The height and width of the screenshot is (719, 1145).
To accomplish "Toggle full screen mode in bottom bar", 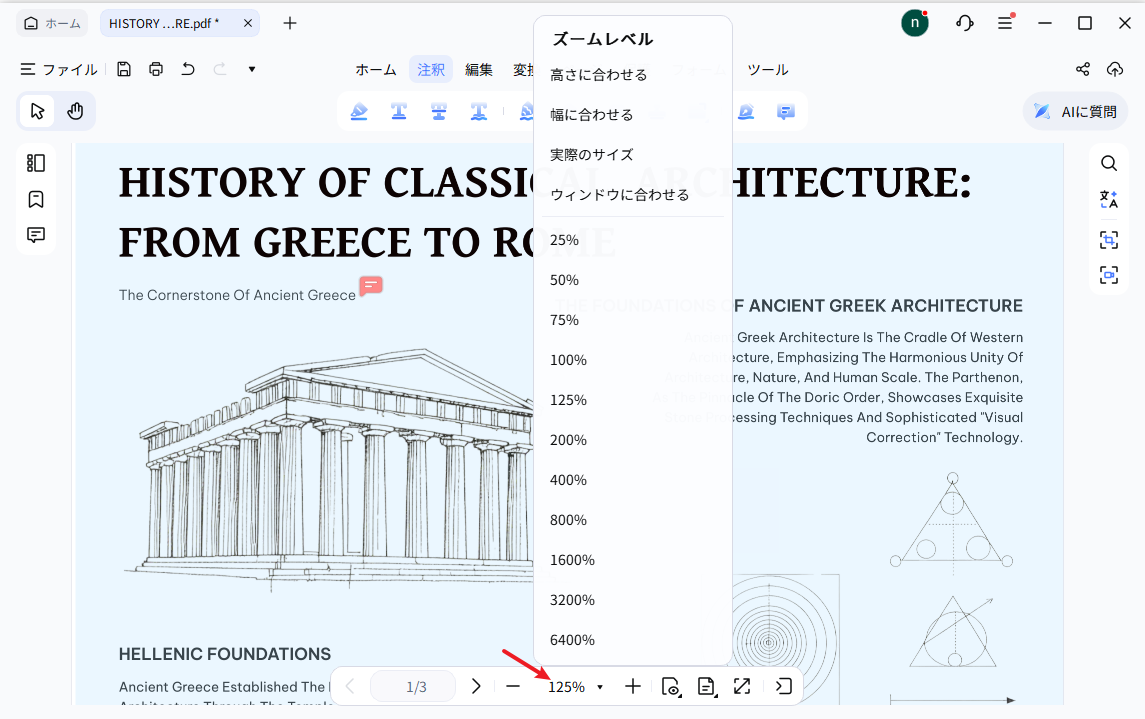I will [x=742, y=686].
